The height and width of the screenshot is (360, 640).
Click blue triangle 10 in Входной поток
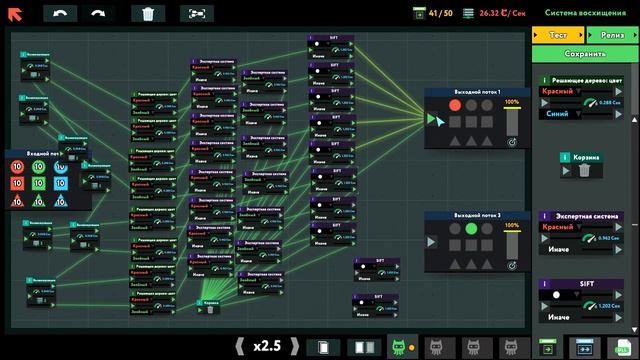click(x=60, y=200)
